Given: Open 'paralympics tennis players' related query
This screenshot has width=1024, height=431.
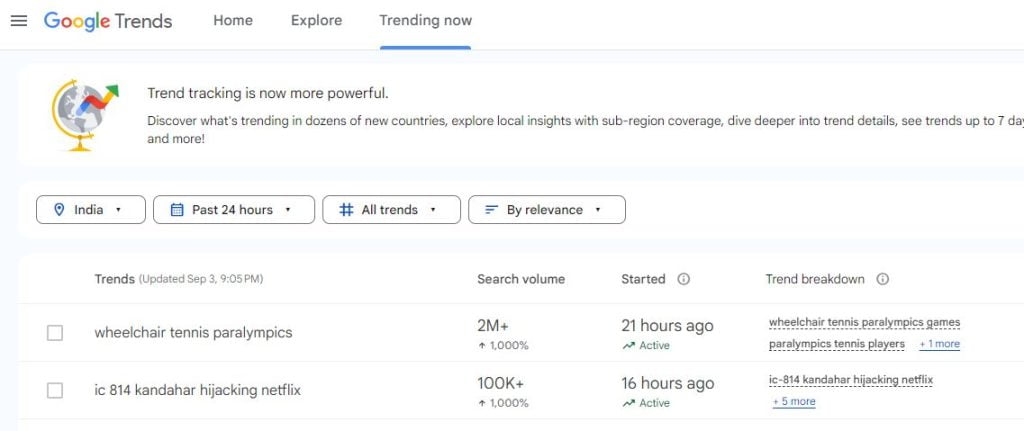Looking at the screenshot, I should point(836,344).
